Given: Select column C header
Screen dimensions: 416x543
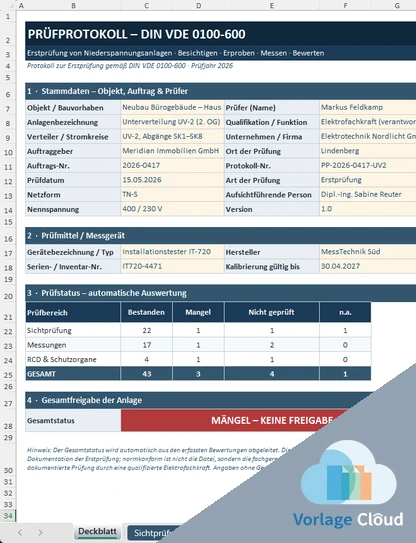Looking at the screenshot, I should (x=147, y=5).
